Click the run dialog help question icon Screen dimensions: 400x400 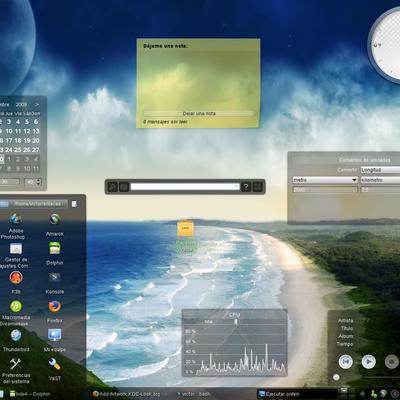[x=246, y=187]
